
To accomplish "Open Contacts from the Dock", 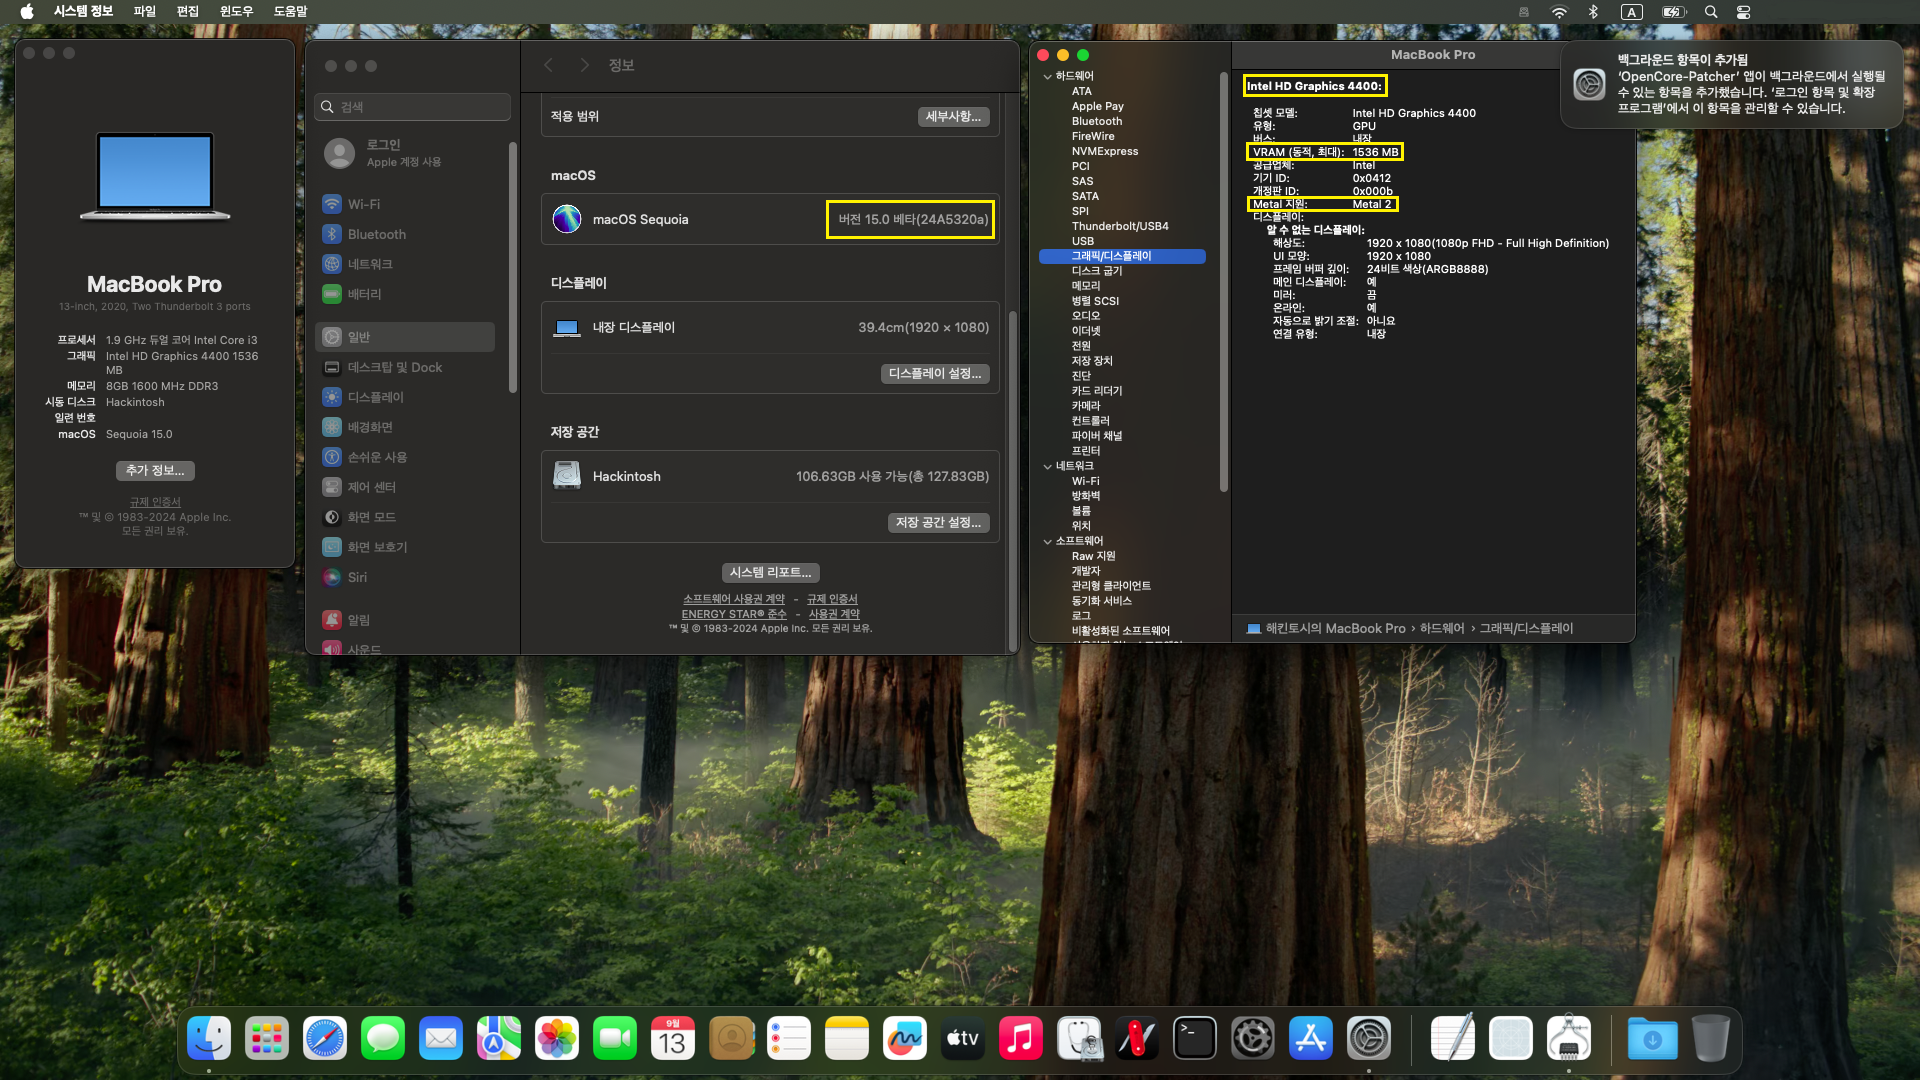I will [x=731, y=1039].
